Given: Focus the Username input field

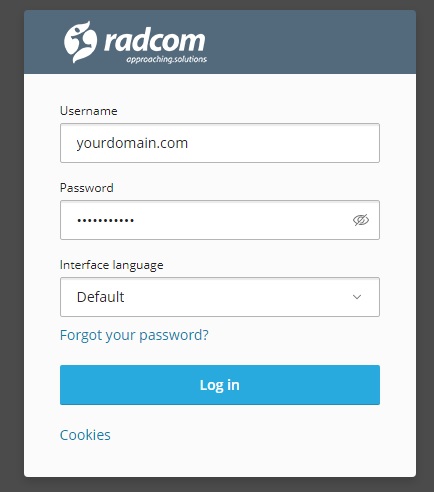Looking at the screenshot, I should point(220,143).
